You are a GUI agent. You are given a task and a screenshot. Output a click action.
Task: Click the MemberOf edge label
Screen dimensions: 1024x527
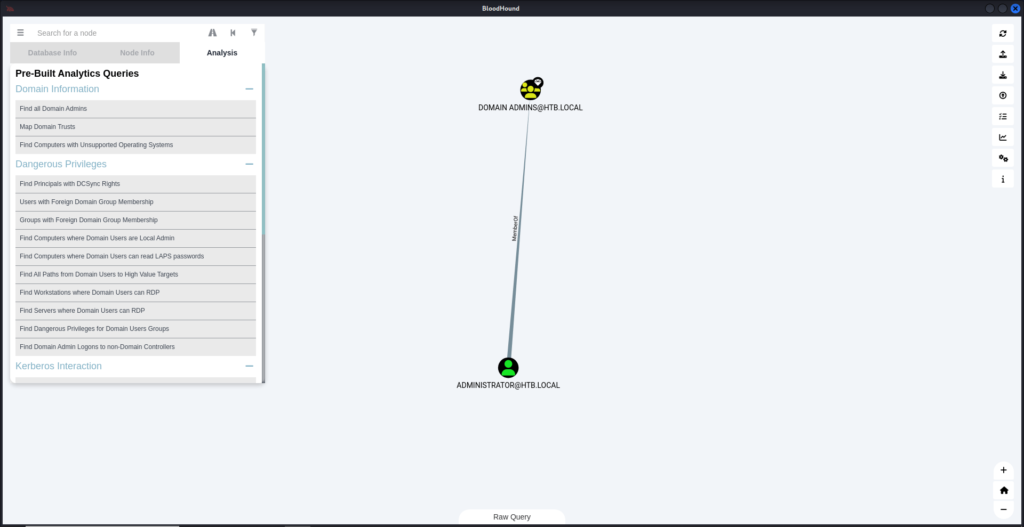515,229
